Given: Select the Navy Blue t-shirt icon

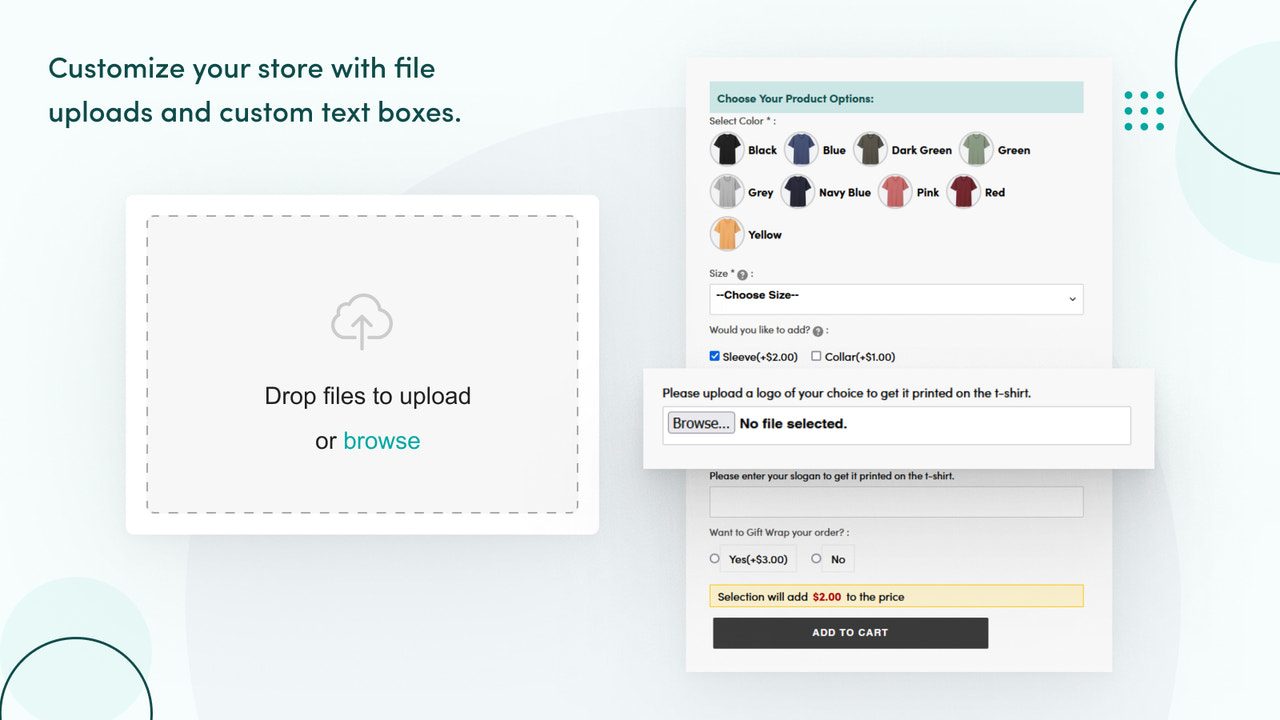Looking at the screenshot, I should coord(797,190).
